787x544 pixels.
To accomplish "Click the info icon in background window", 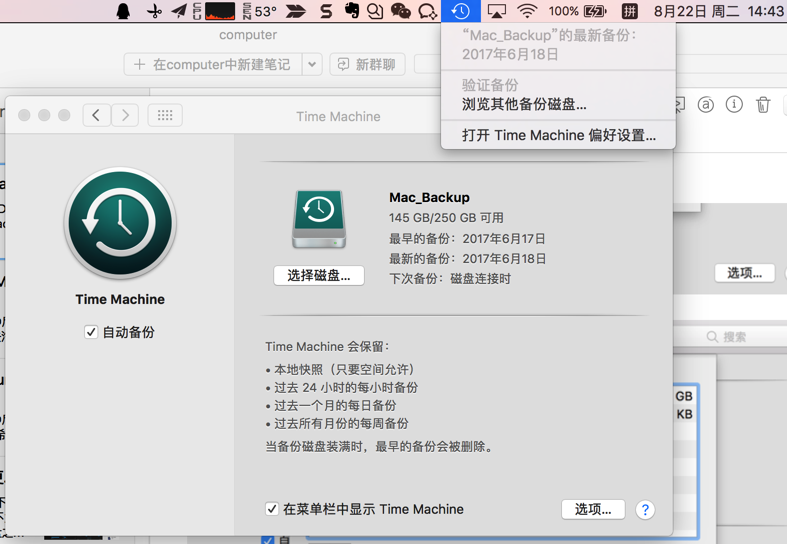I will (734, 104).
